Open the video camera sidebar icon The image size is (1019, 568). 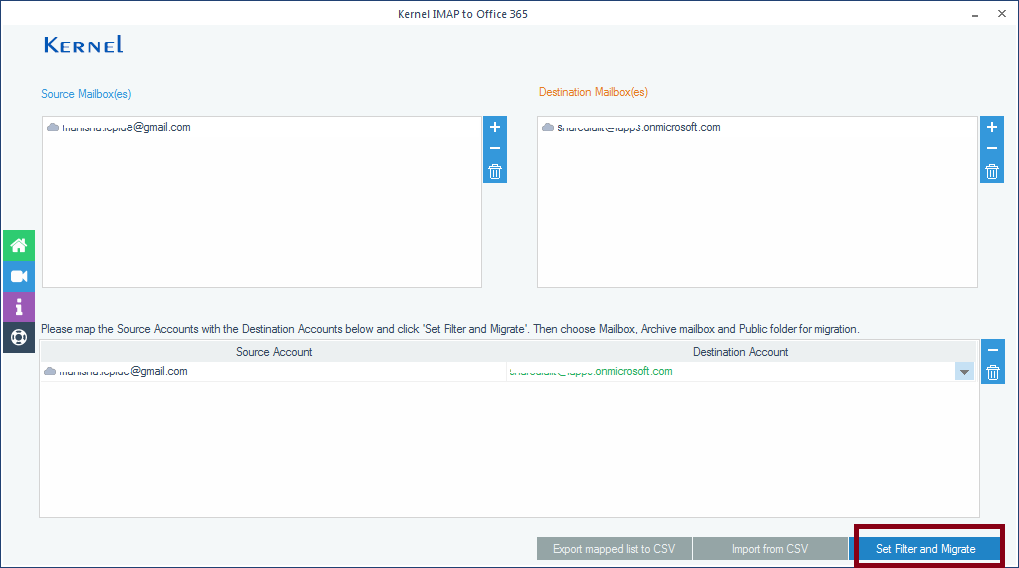pyautogui.click(x=18, y=276)
